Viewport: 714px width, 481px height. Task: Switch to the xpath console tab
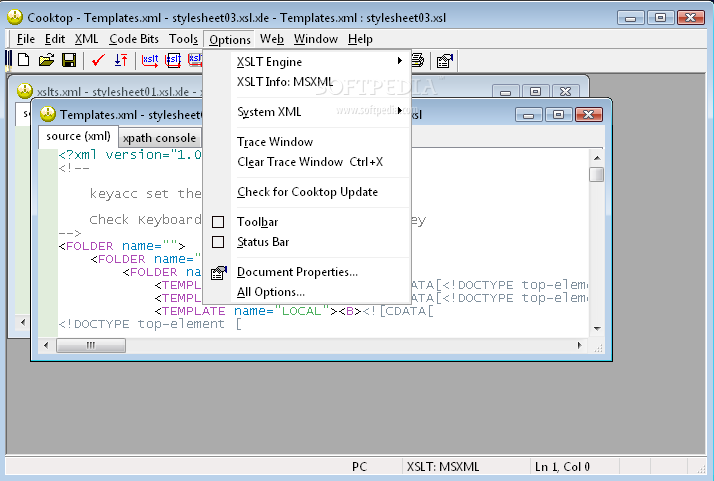tap(159, 138)
